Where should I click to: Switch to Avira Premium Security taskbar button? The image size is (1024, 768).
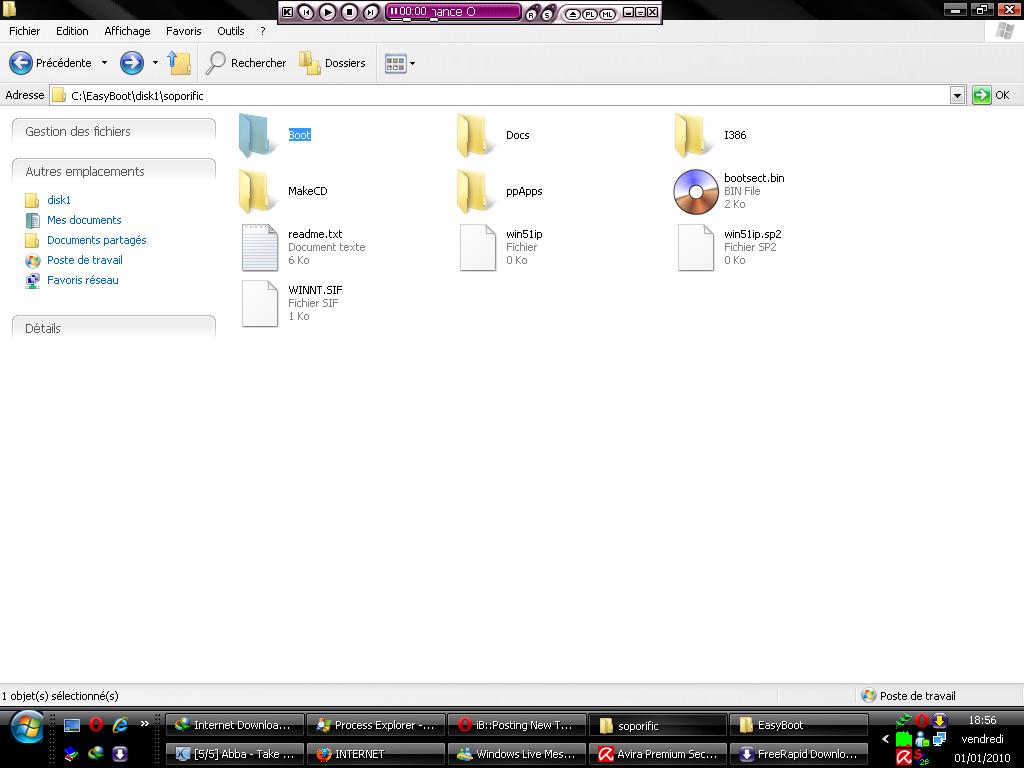pyautogui.click(x=658, y=754)
